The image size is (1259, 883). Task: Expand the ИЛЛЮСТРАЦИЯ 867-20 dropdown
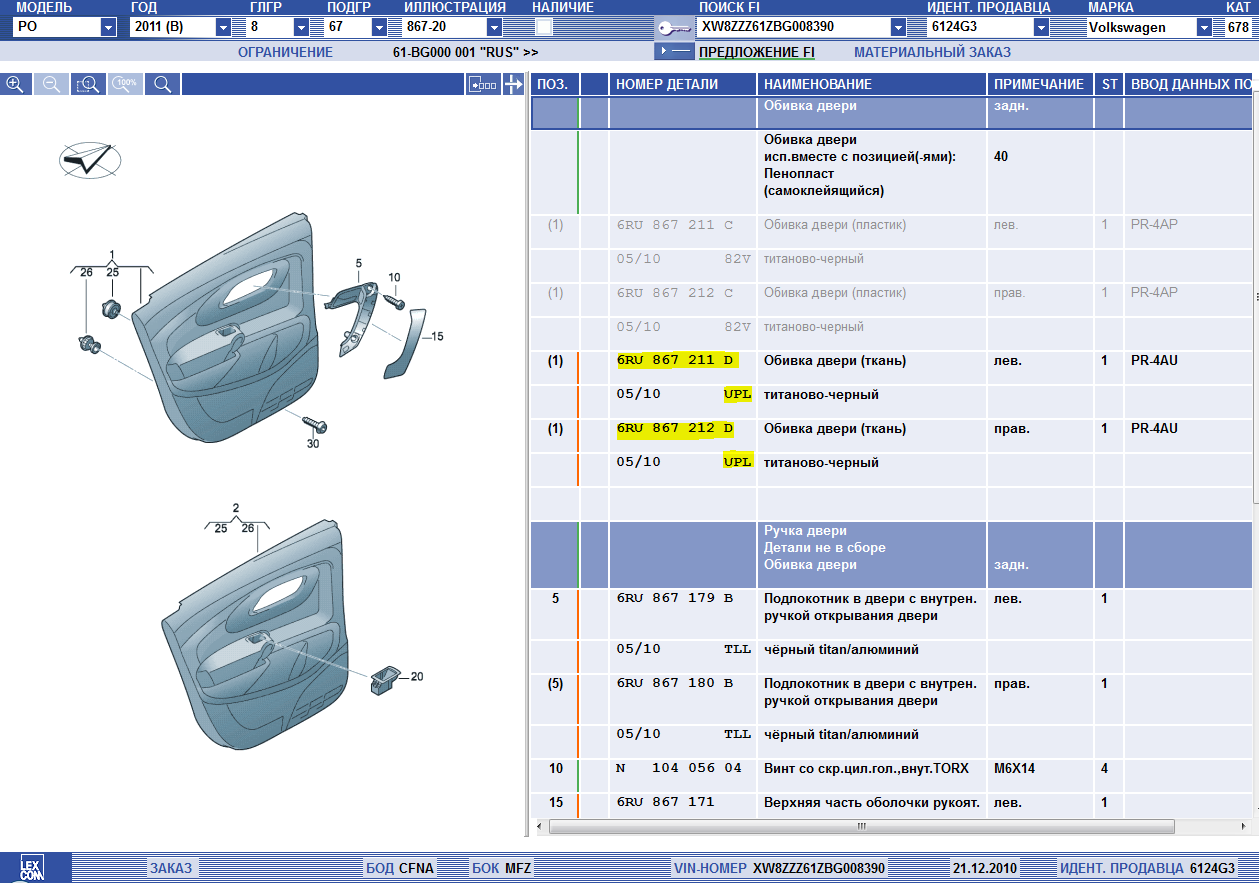click(x=494, y=28)
